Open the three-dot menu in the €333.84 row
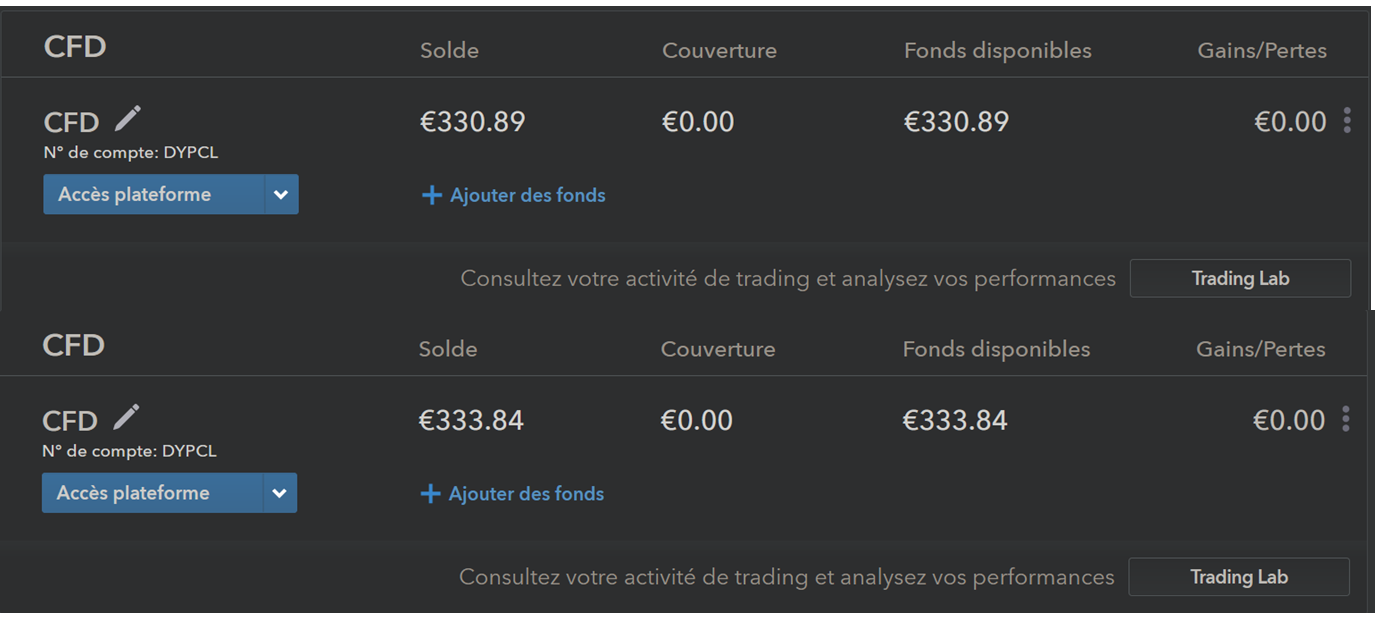1376x618 pixels. click(x=1346, y=419)
